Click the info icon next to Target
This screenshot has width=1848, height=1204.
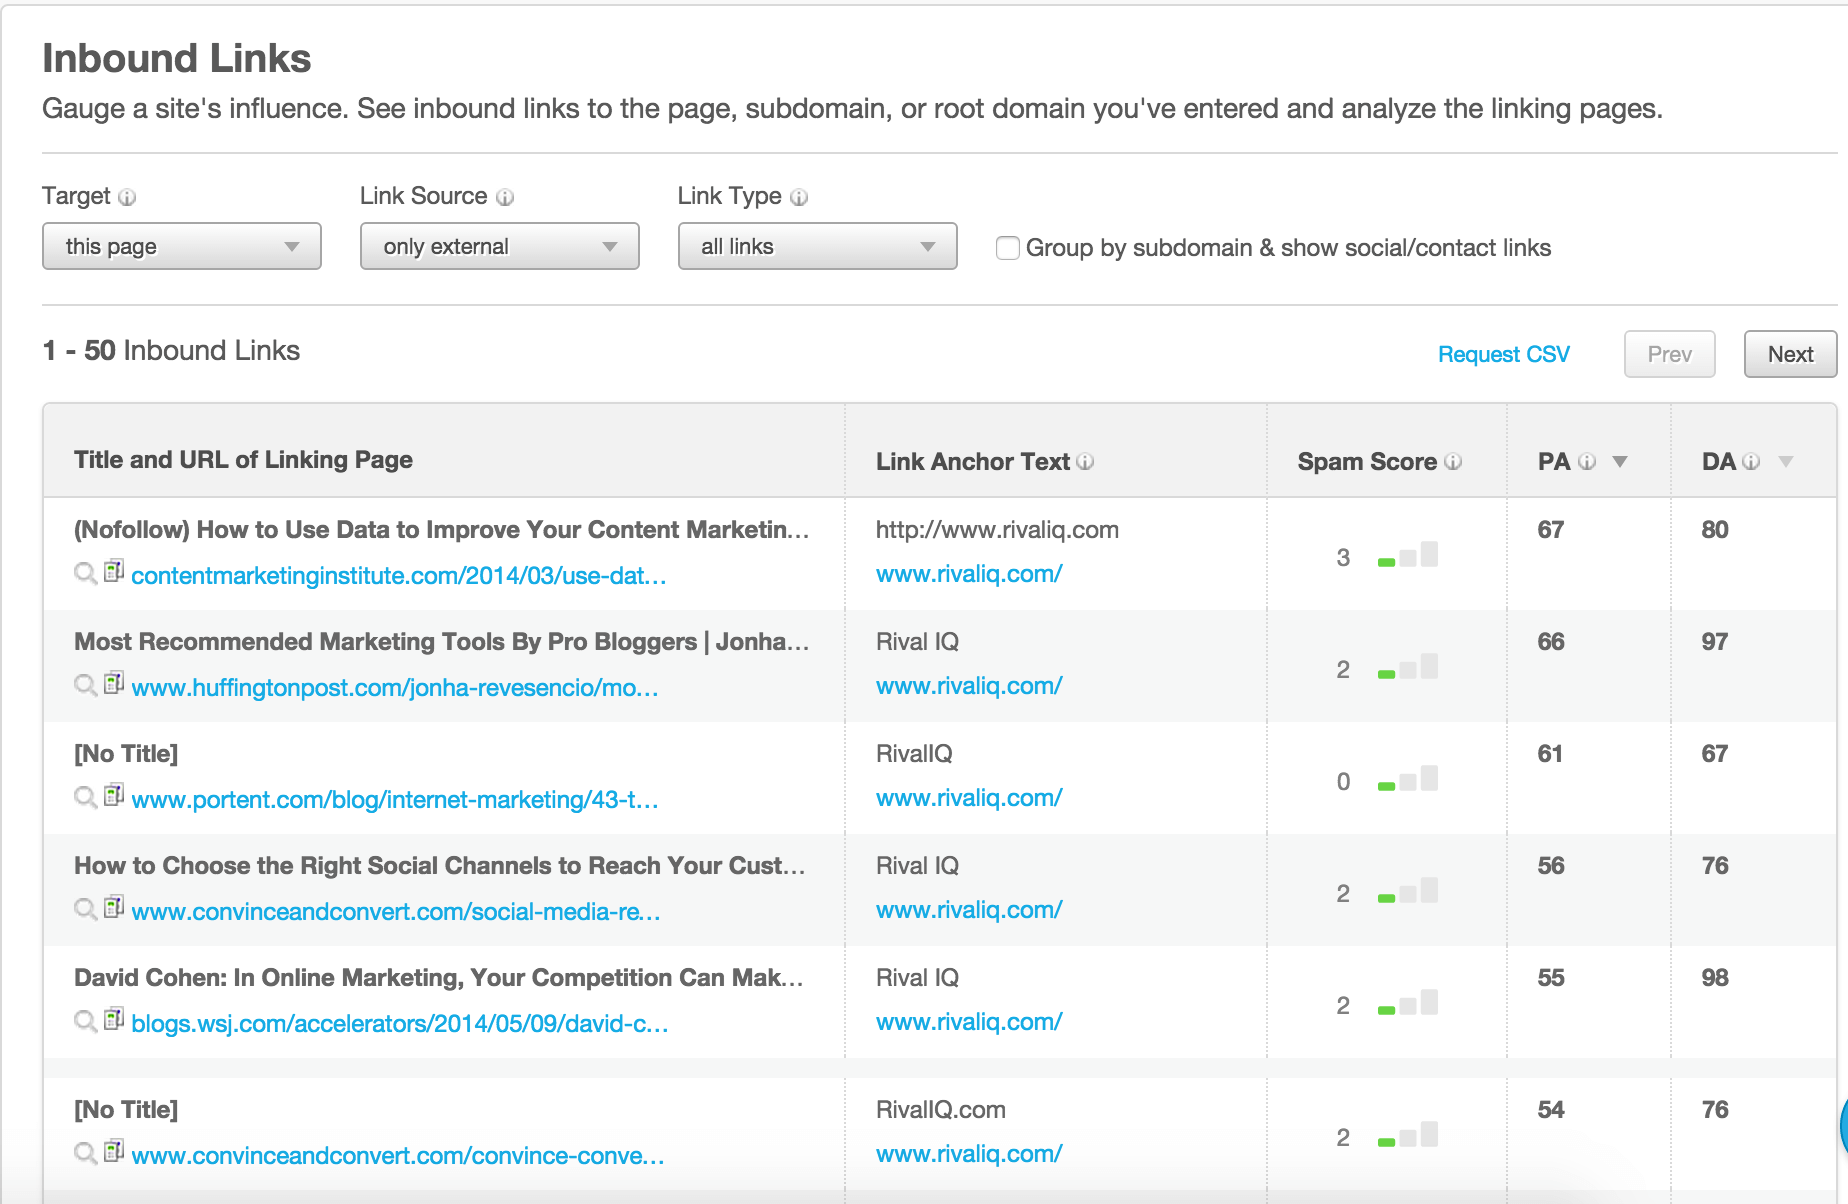point(127,197)
